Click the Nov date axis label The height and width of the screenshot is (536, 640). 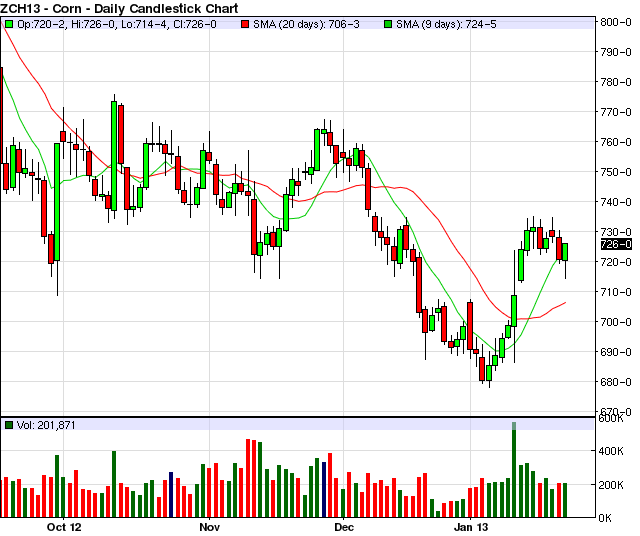coord(209,527)
